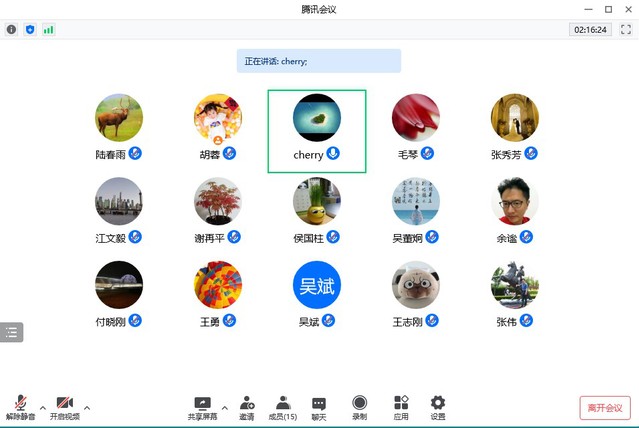639x428 pixels.
Task: Toggle the side list panel button
Action: (x=12, y=333)
